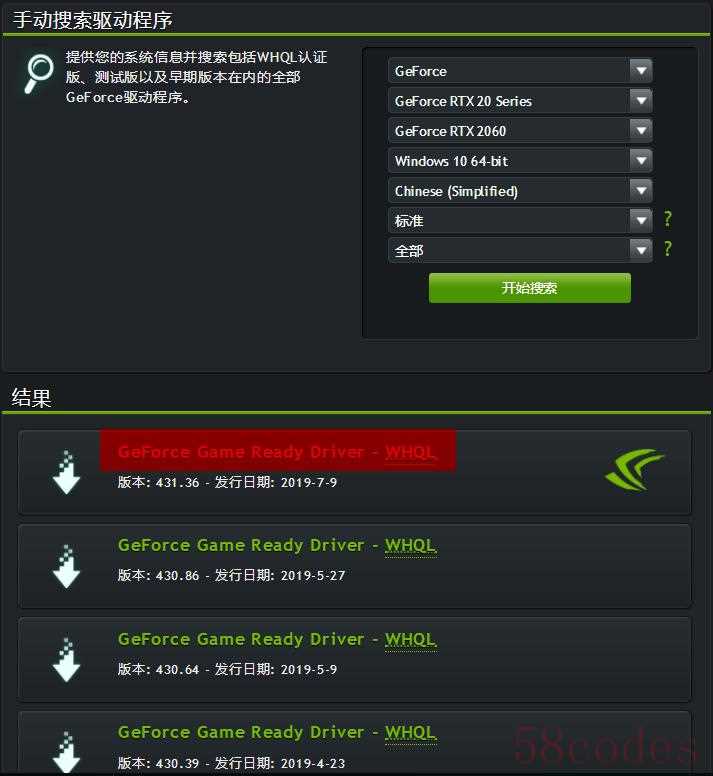Open the GeForce RTX 2060 product dropdown
Viewport: 713px width, 776px height.
click(x=520, y=131)
